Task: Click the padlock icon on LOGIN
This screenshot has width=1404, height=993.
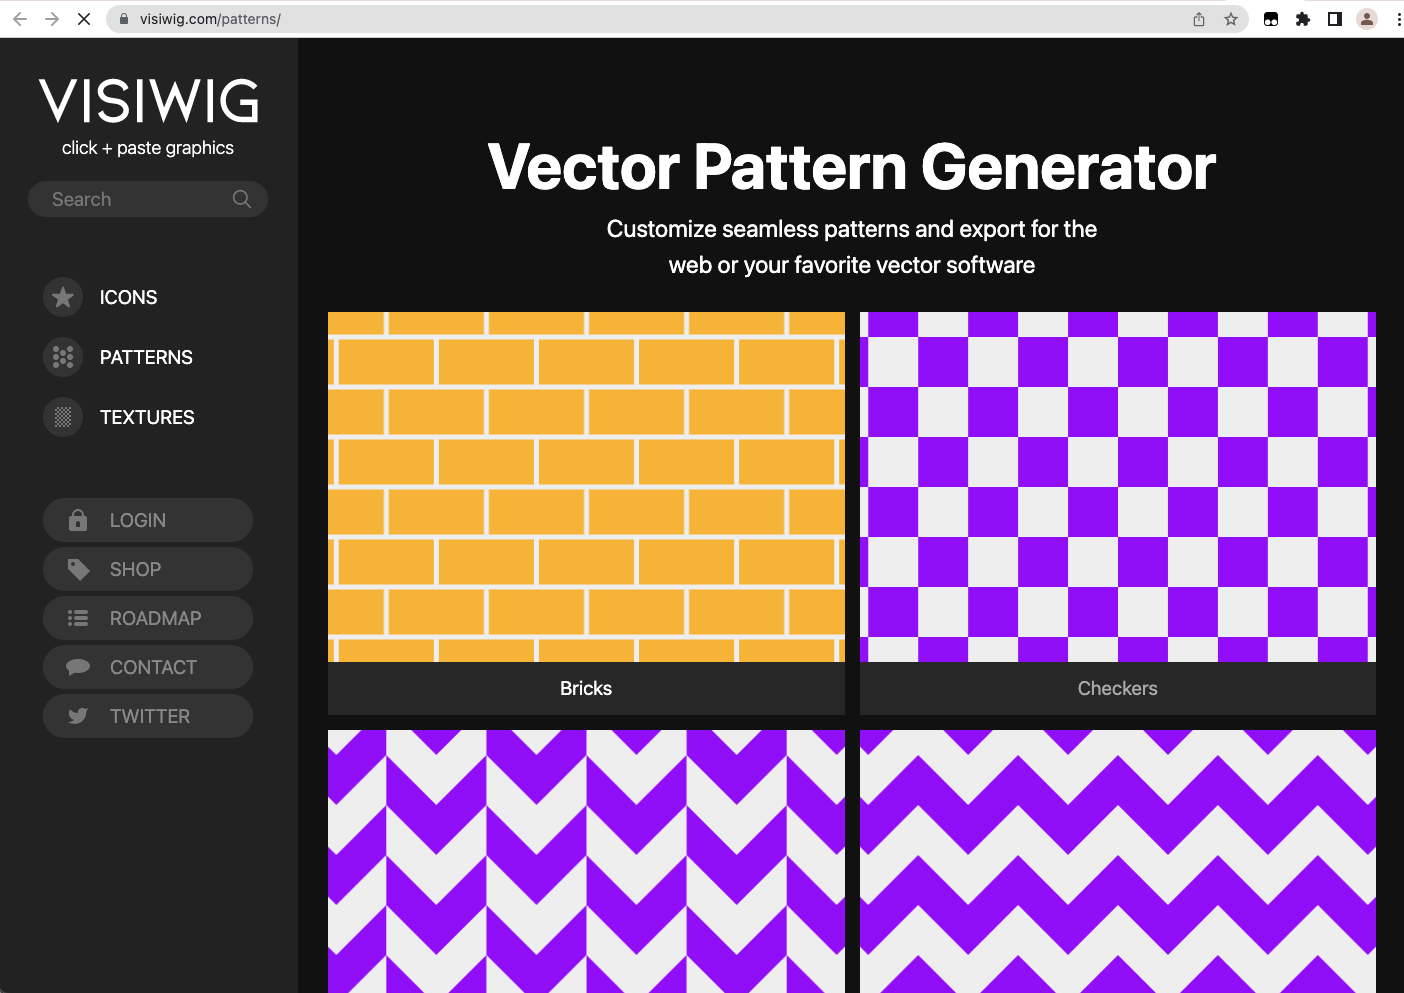Action: [78, 520]
